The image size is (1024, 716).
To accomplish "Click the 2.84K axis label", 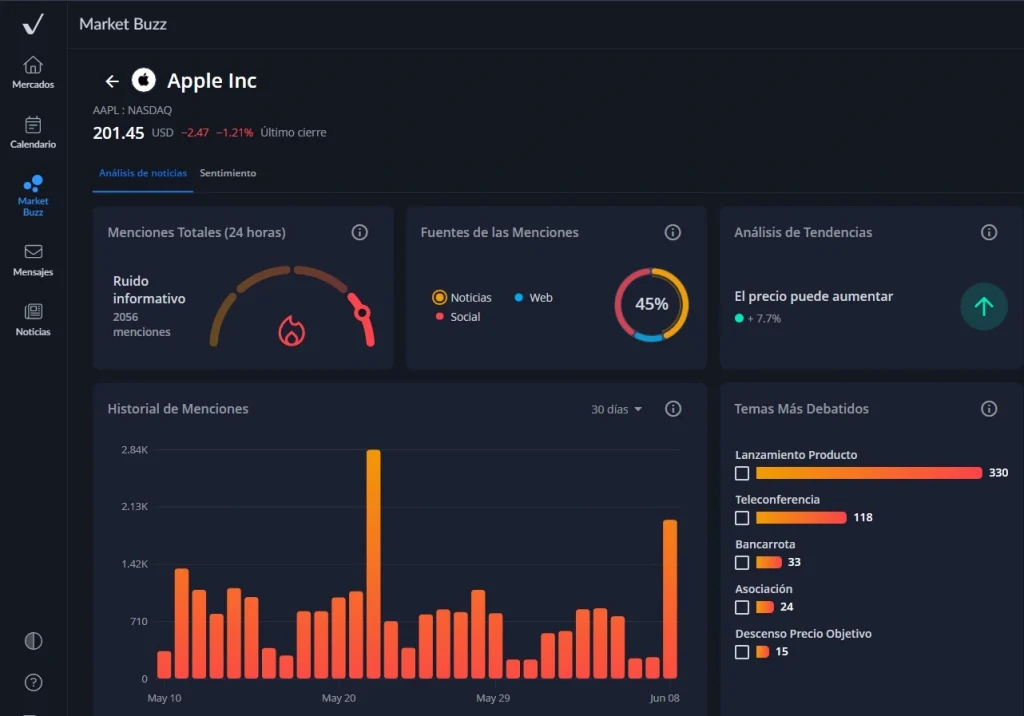I will coord(135,449).
